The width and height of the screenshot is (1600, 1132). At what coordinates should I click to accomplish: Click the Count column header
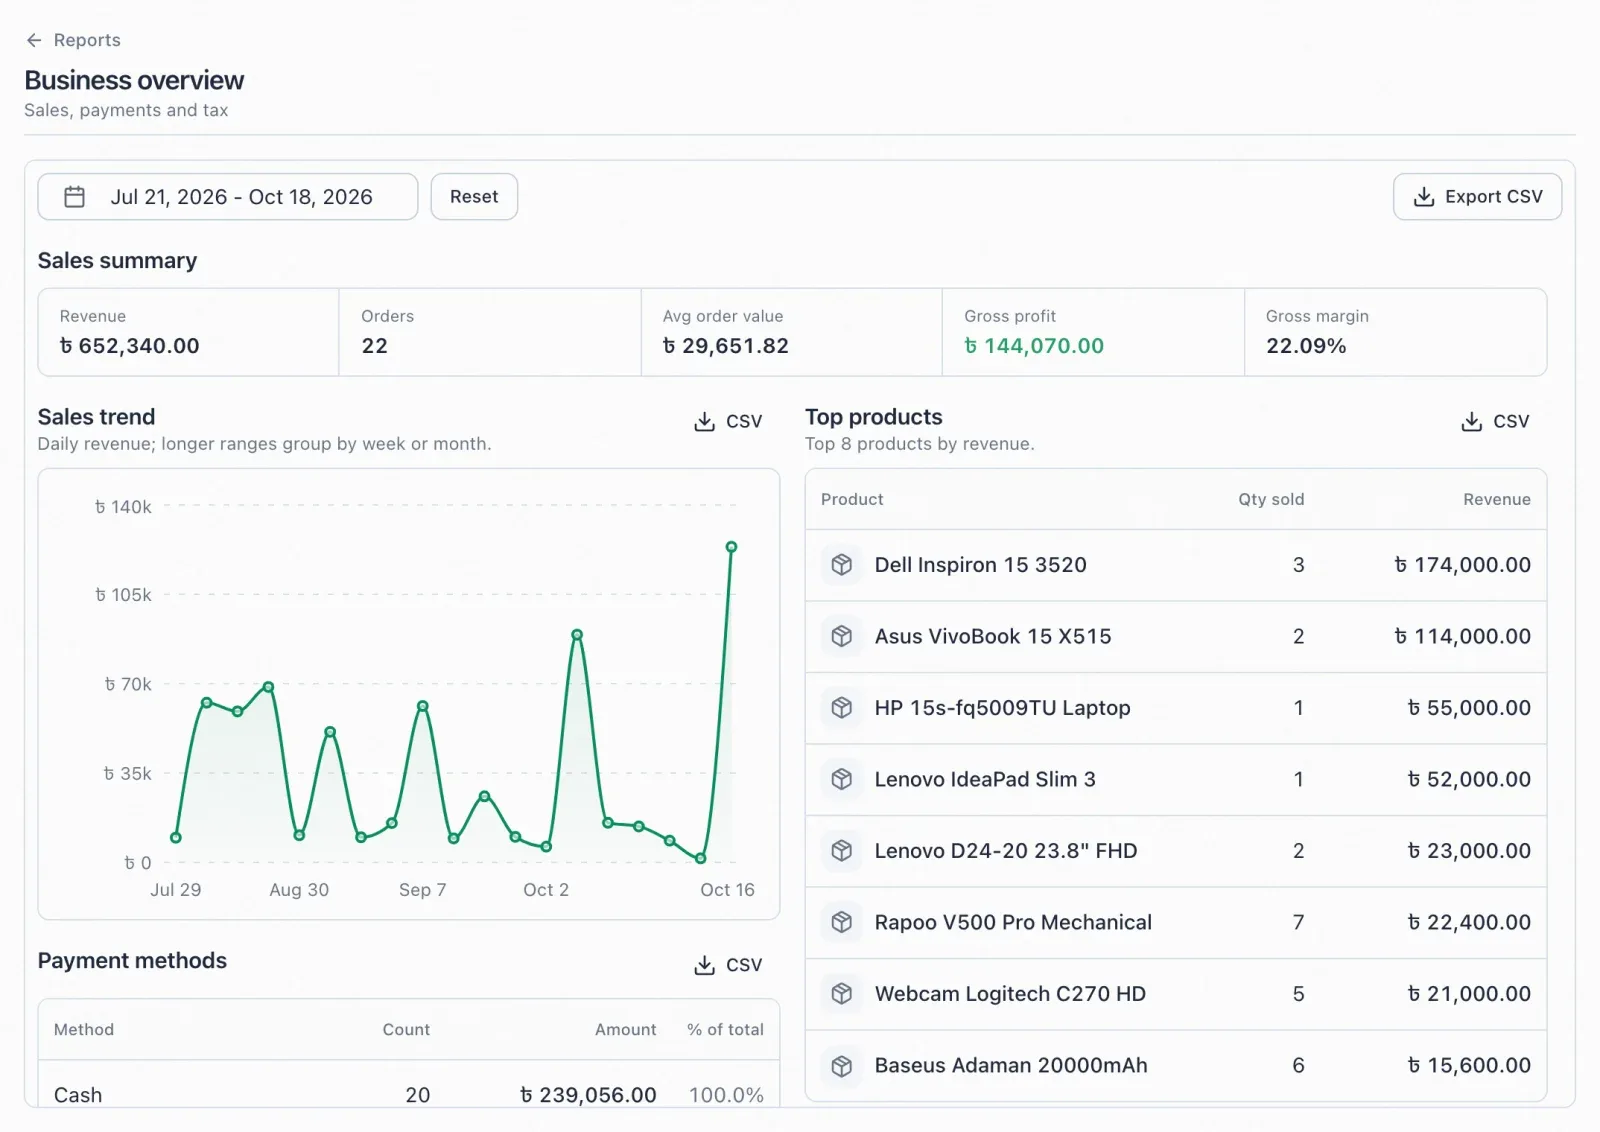tap(406, 1030)
